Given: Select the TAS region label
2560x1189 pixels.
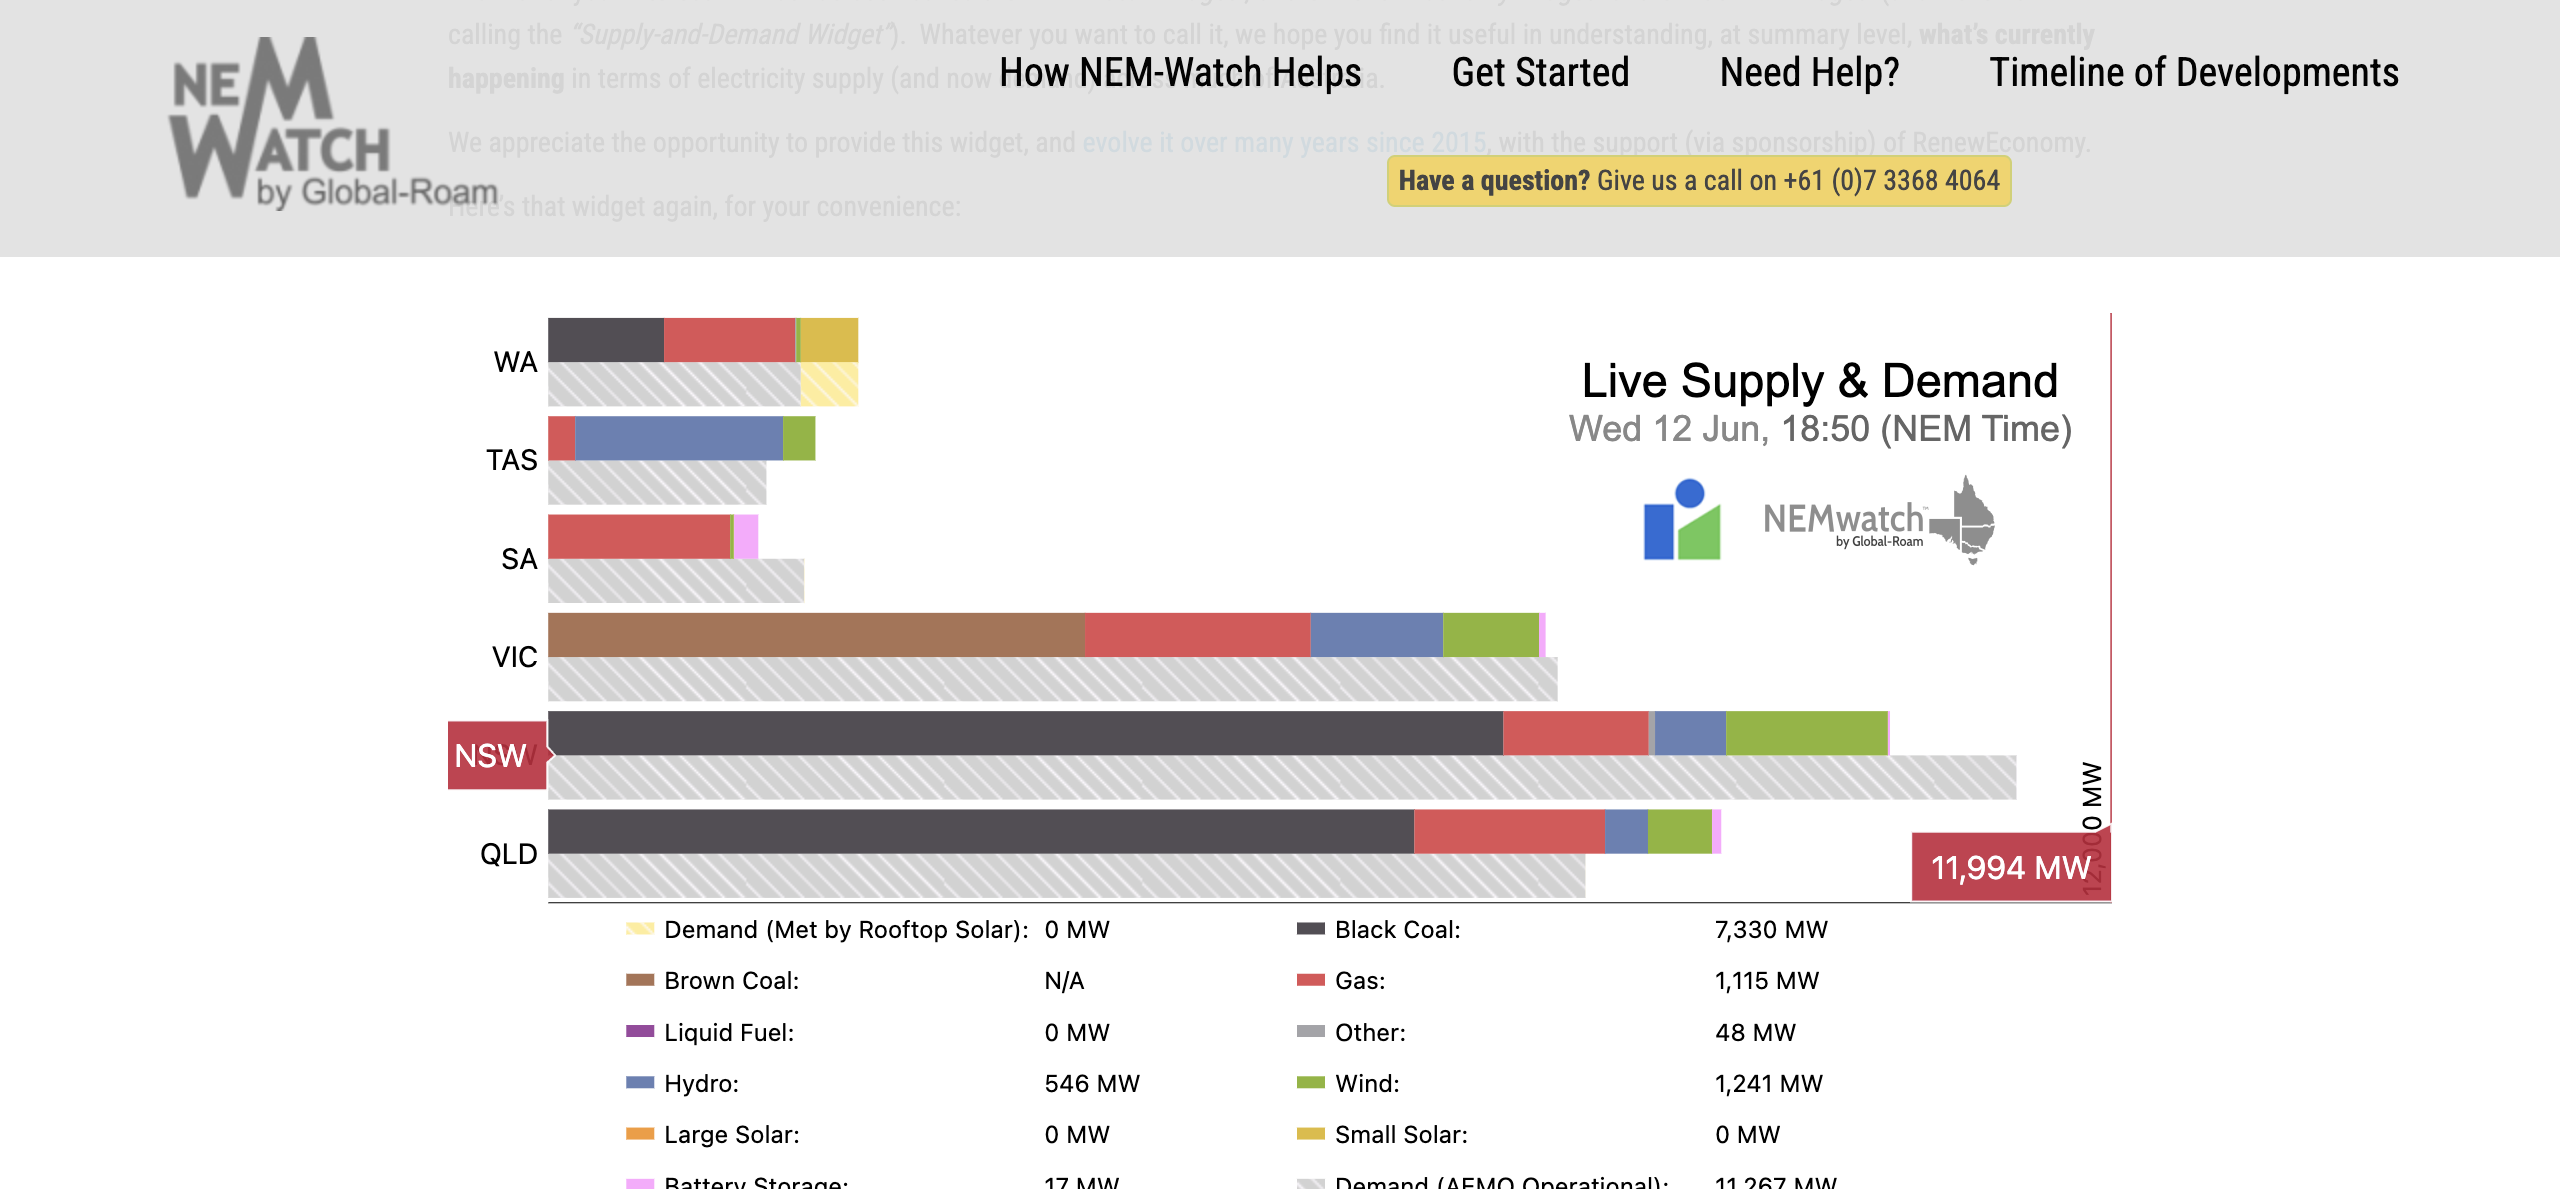Looking at the screenshot, I should point(511,460).
